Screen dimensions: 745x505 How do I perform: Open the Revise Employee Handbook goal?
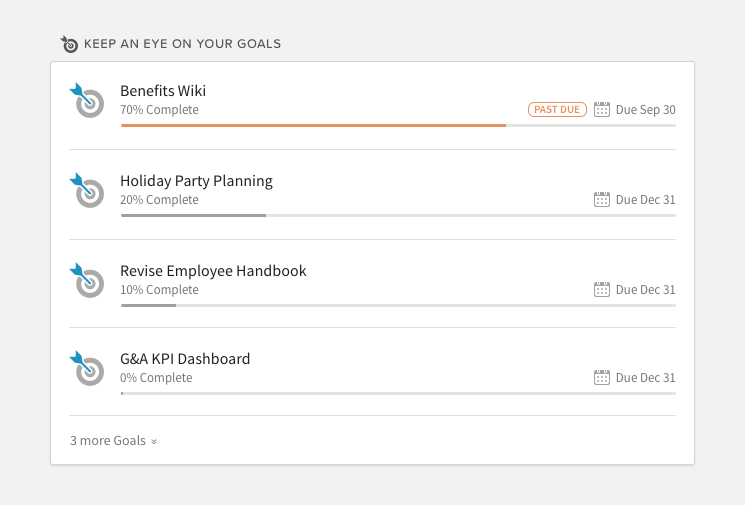point(213,271)
